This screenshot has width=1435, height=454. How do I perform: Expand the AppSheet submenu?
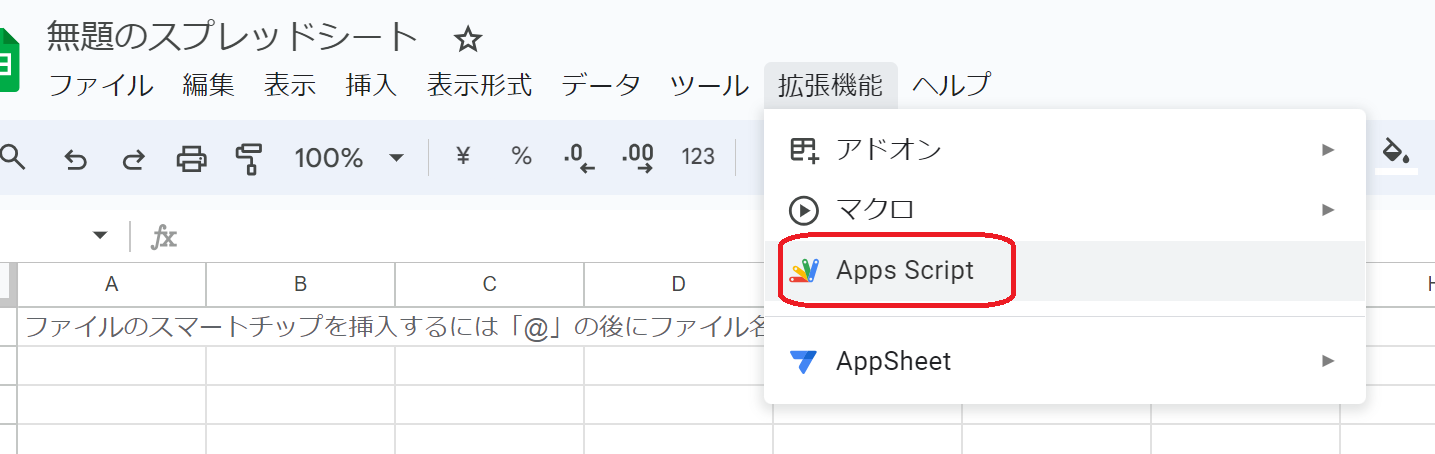coord(1064,360)
